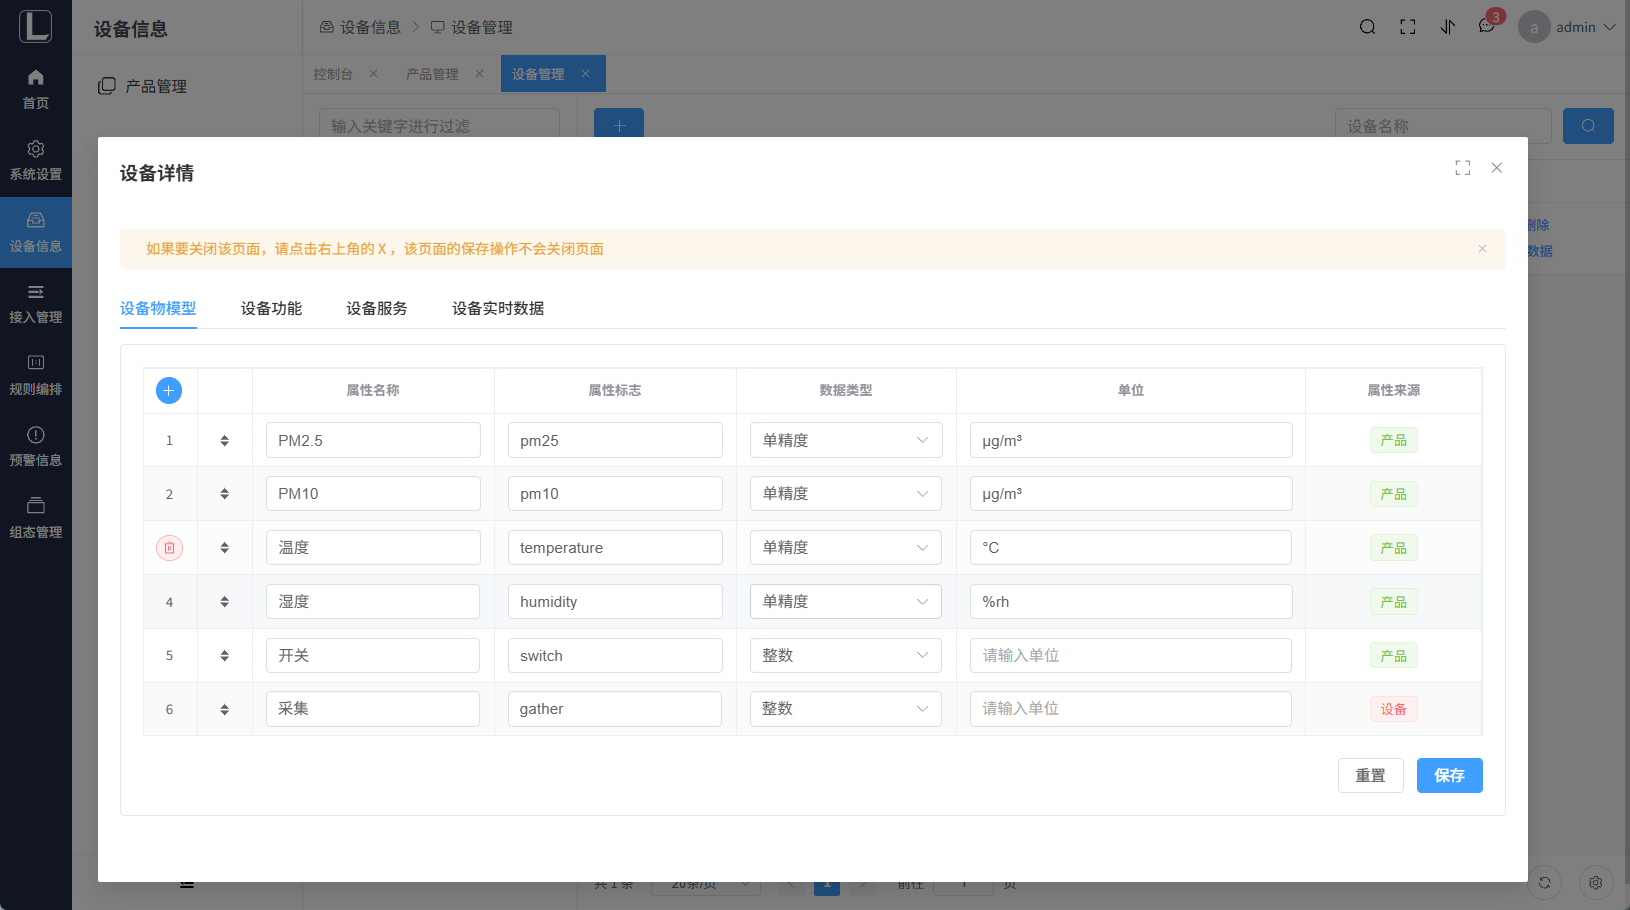This screenshot has width=1630, height=910.
Task: Open the search icon in top header
Action: click(1367, 27)
